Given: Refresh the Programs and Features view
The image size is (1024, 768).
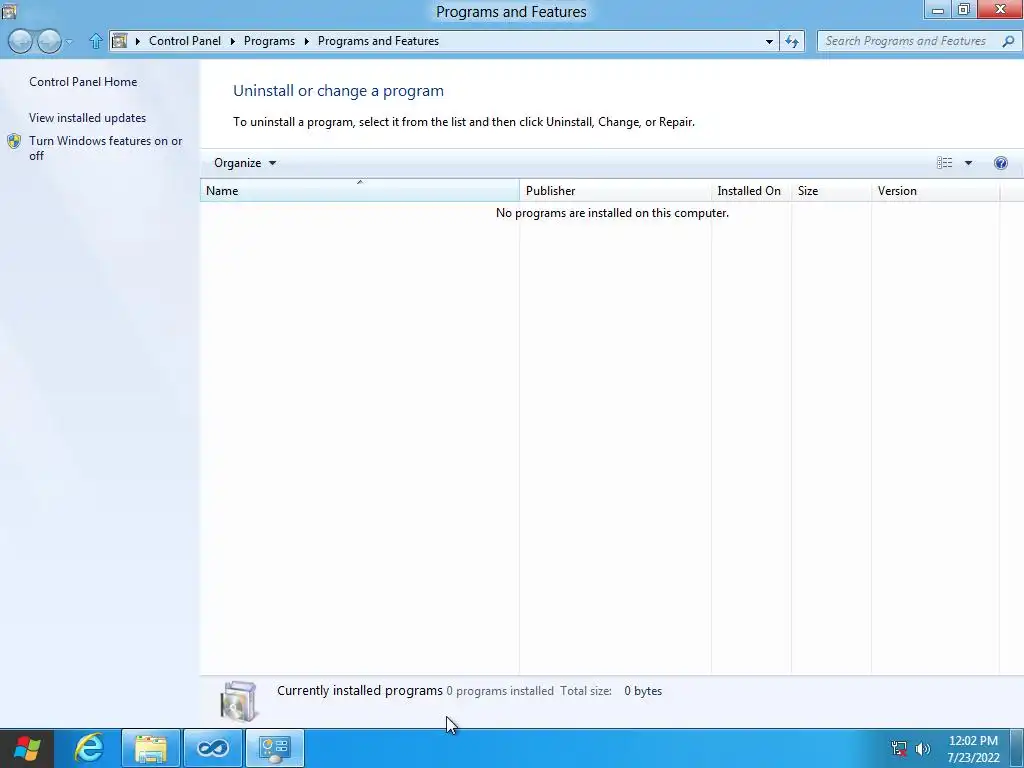Looking at the screenshot, I should (x=792, y=41).
